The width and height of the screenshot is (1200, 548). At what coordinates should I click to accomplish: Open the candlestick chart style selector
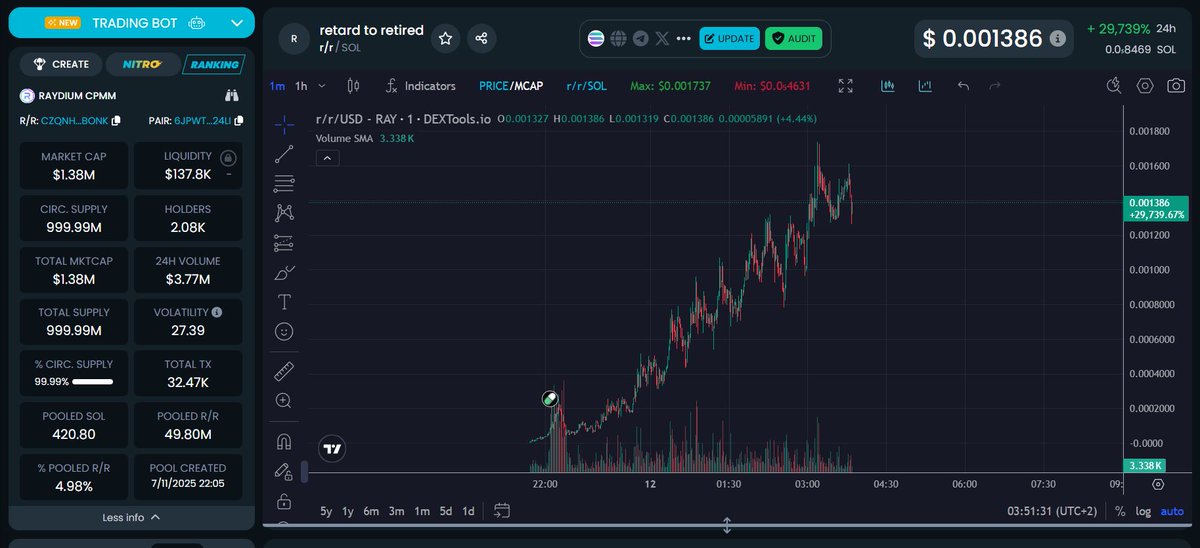[353, 86]
